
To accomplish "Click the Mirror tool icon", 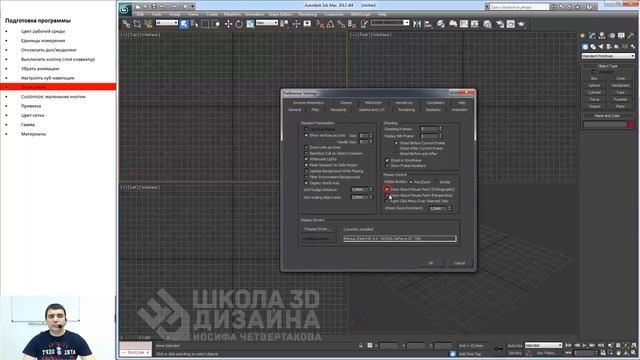I will pyautogui.click(x=417, y=24).
